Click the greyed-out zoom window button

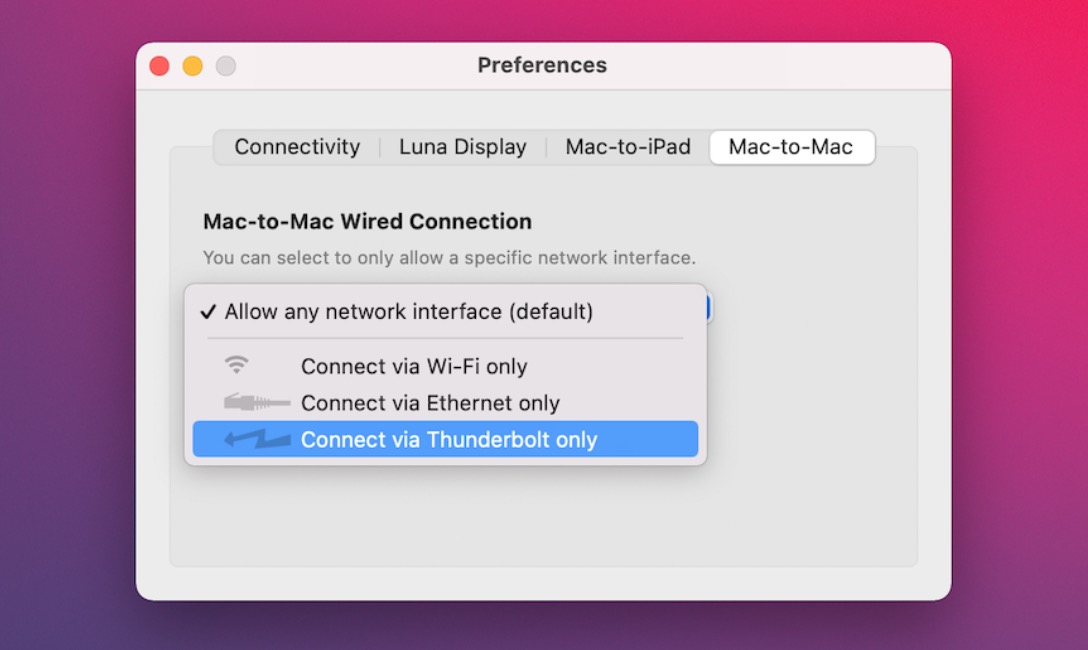(x=226, y=66)
